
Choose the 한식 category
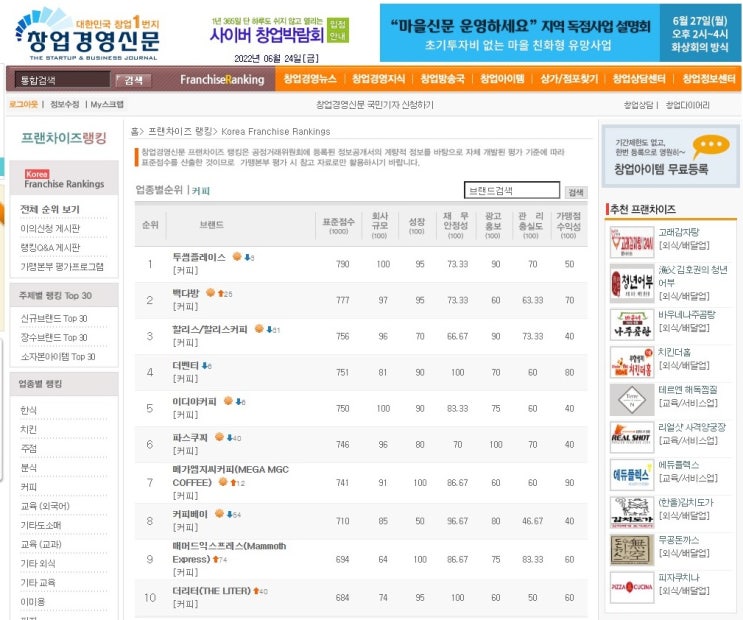coord(28,410)
